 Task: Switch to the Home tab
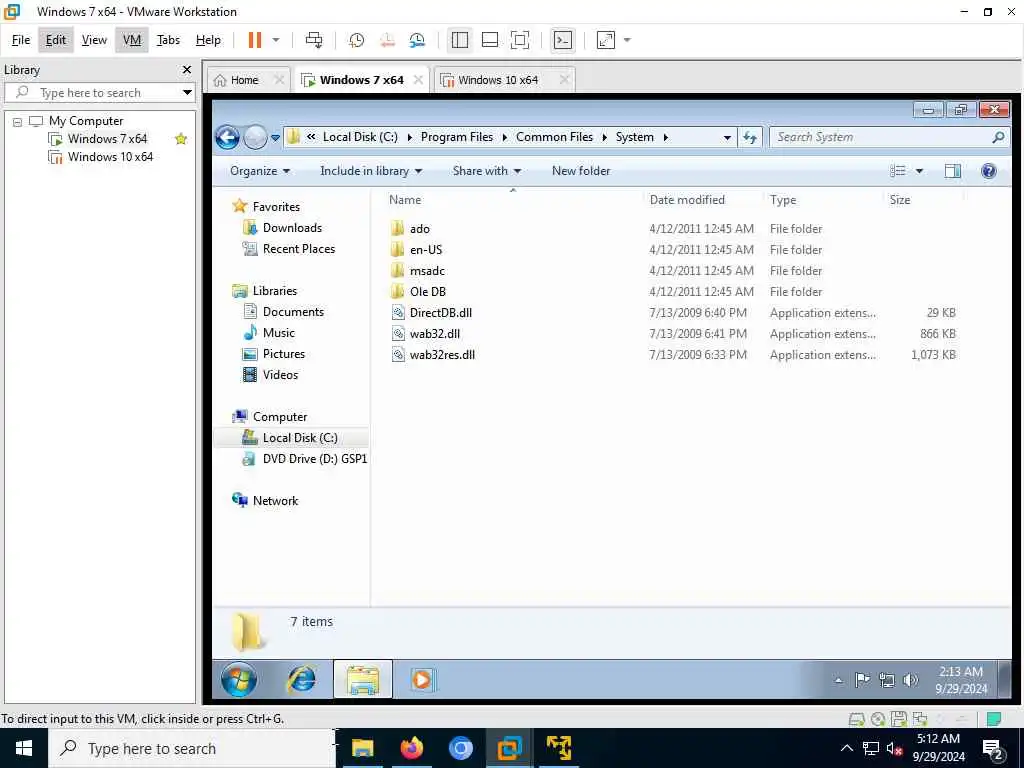[x=244, y=80]
